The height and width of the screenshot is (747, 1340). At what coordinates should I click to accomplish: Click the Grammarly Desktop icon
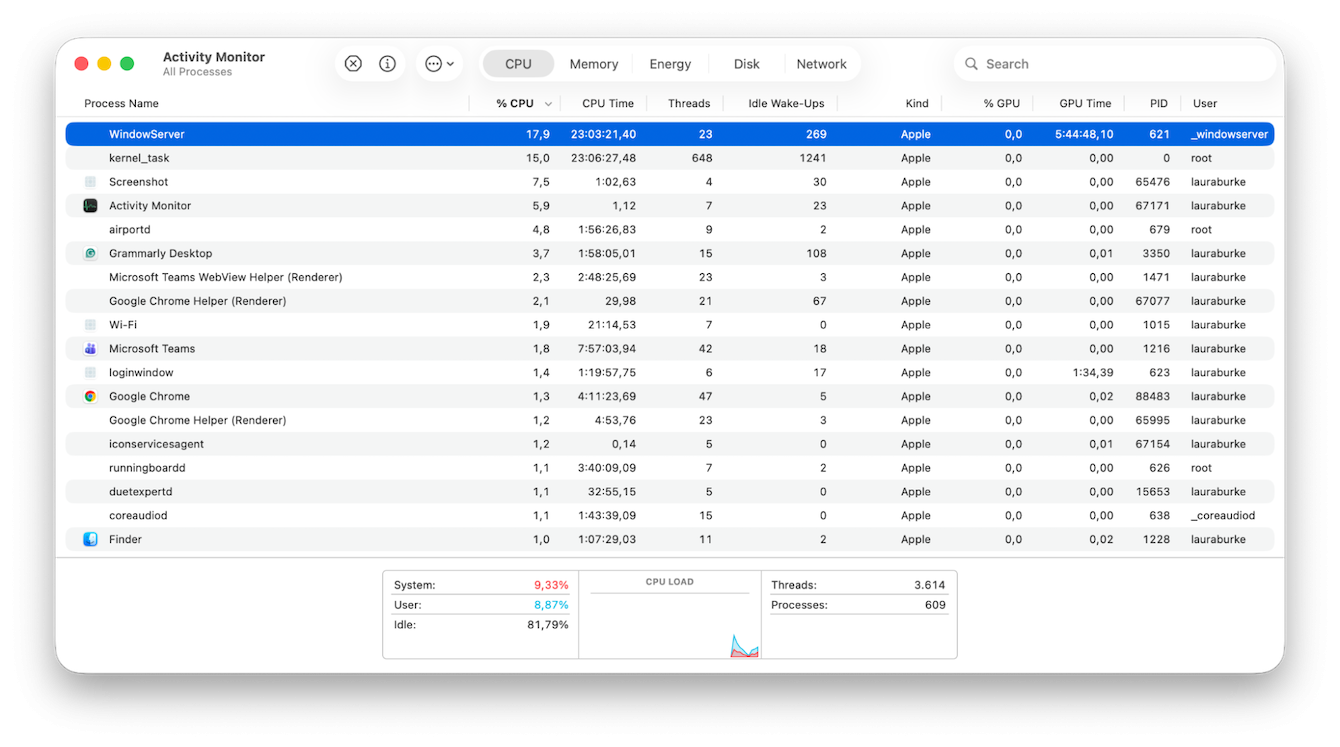tap(89, 253)
